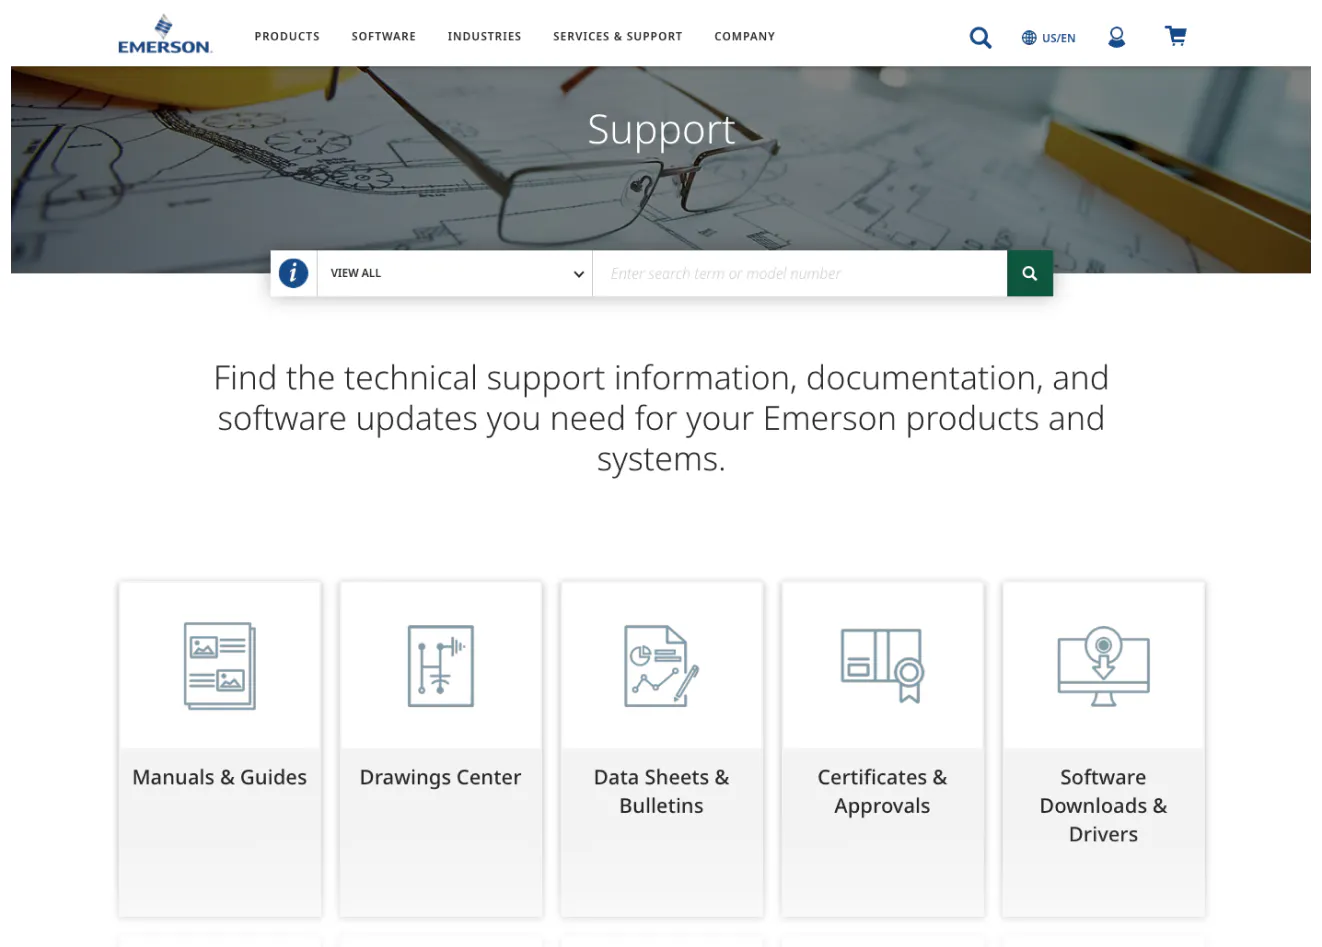1322x947 pixels.
Task: Open the Industries menu
Action: [484, 36]
